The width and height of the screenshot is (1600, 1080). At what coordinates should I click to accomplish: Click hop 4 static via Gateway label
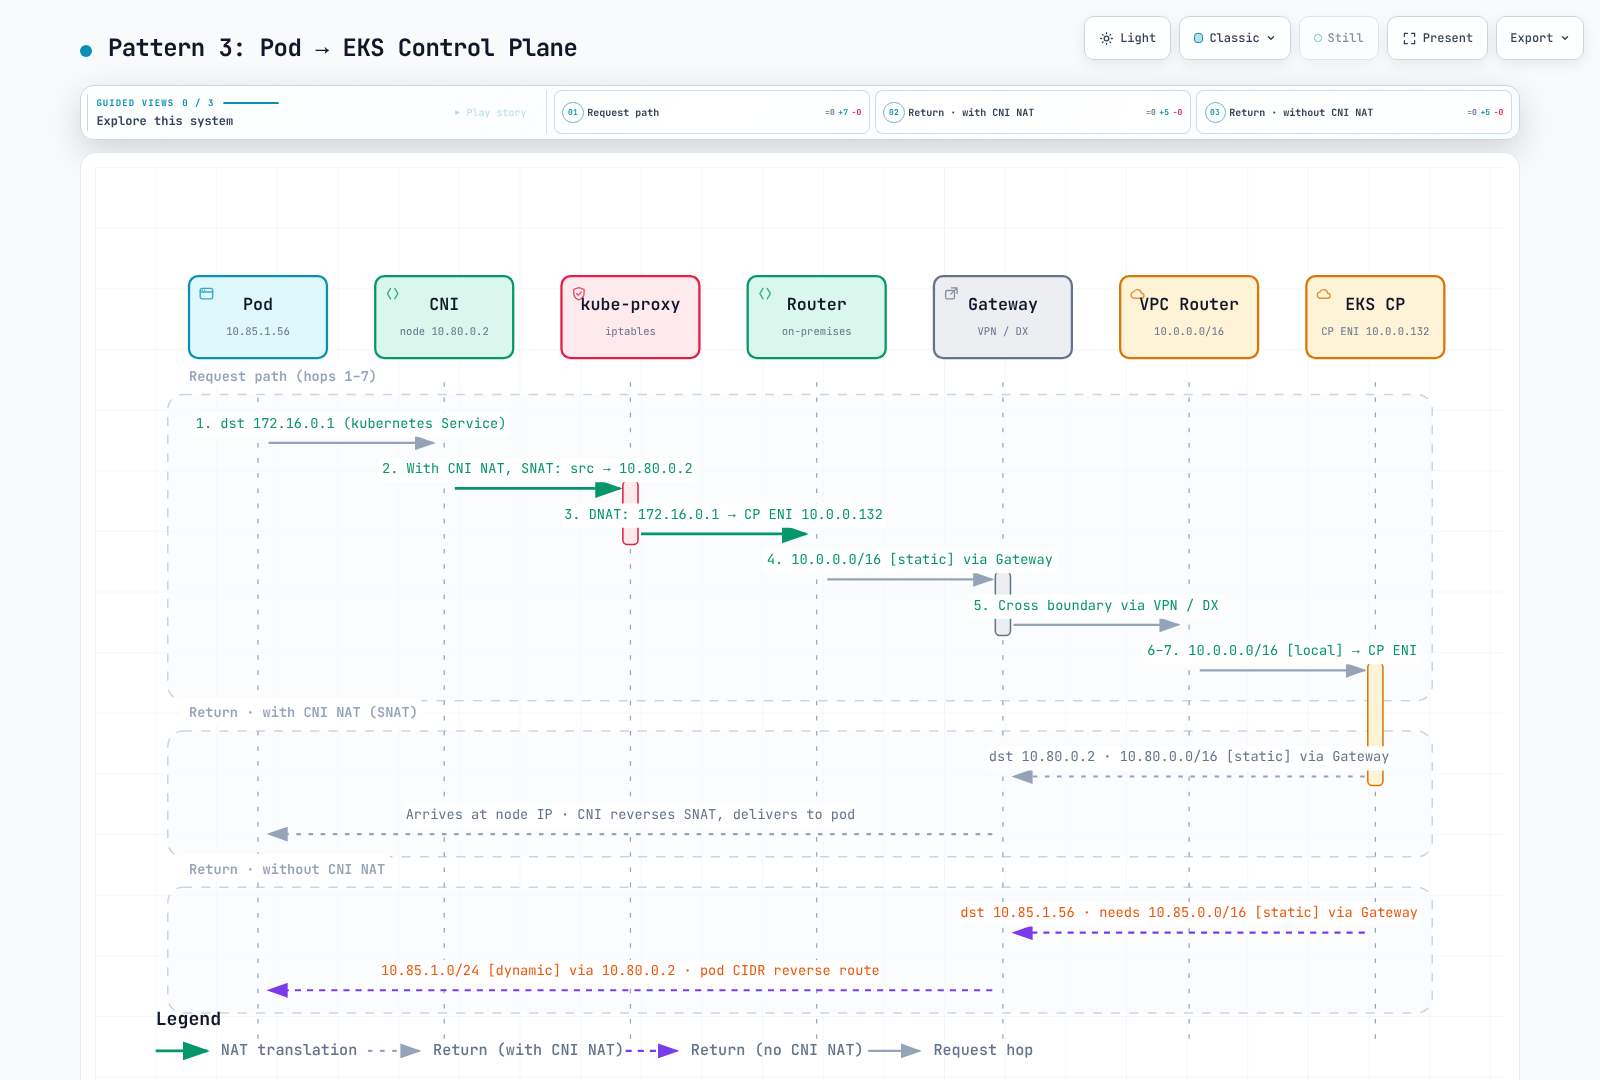click(910, 560)
